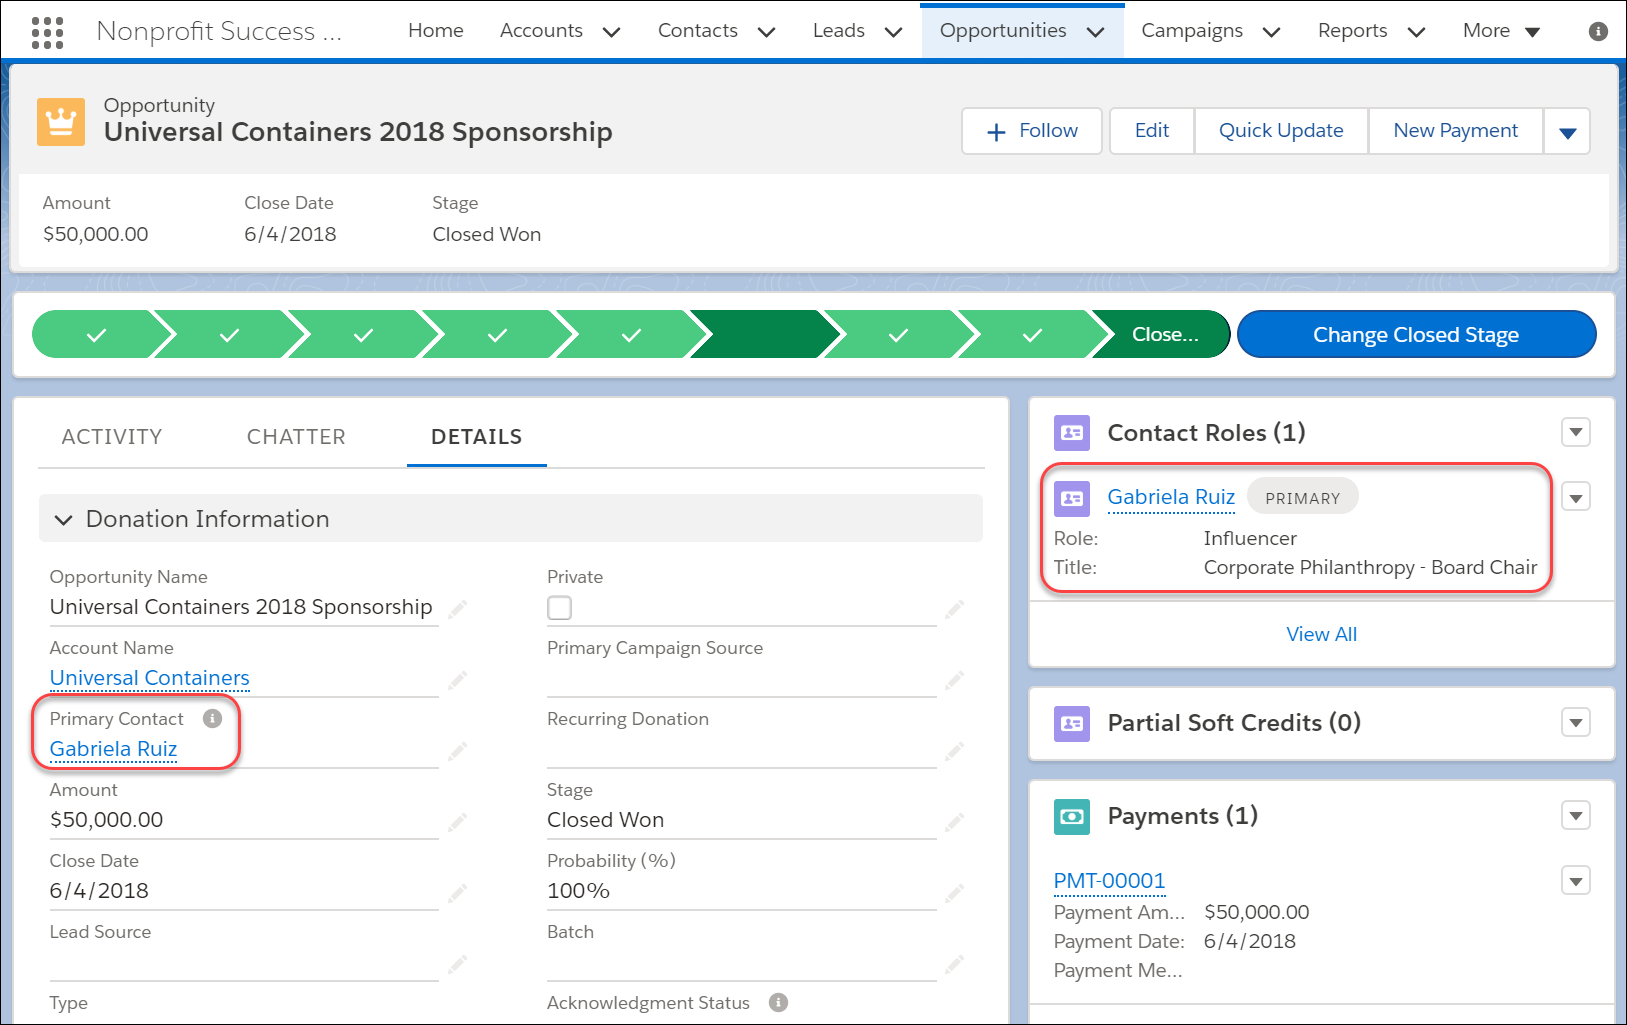Open Partial Soft Credits panel actions dropdown

[x=1576, y=722]
